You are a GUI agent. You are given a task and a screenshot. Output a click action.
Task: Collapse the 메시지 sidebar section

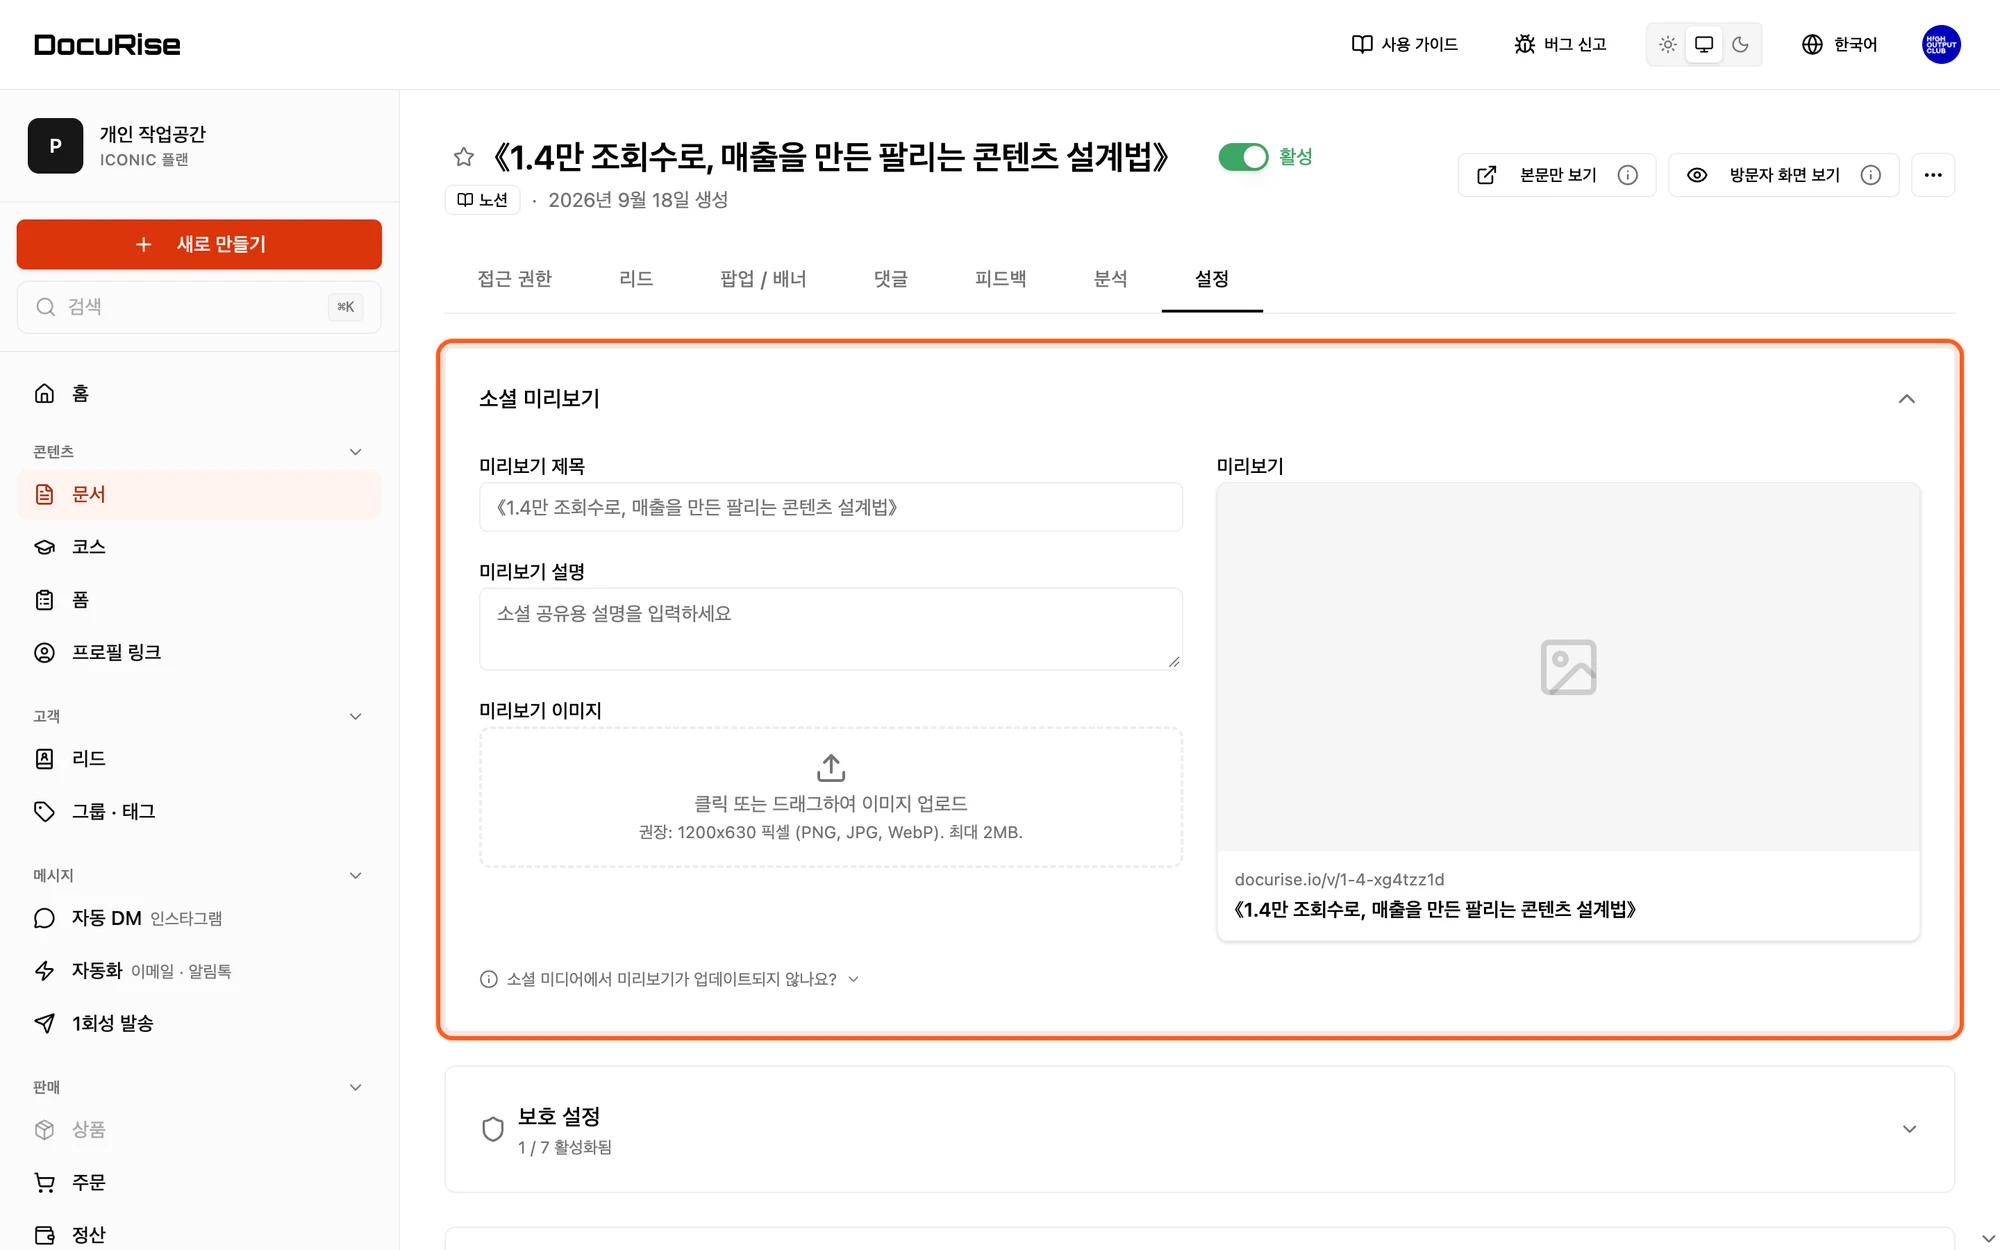coord(355,875)
